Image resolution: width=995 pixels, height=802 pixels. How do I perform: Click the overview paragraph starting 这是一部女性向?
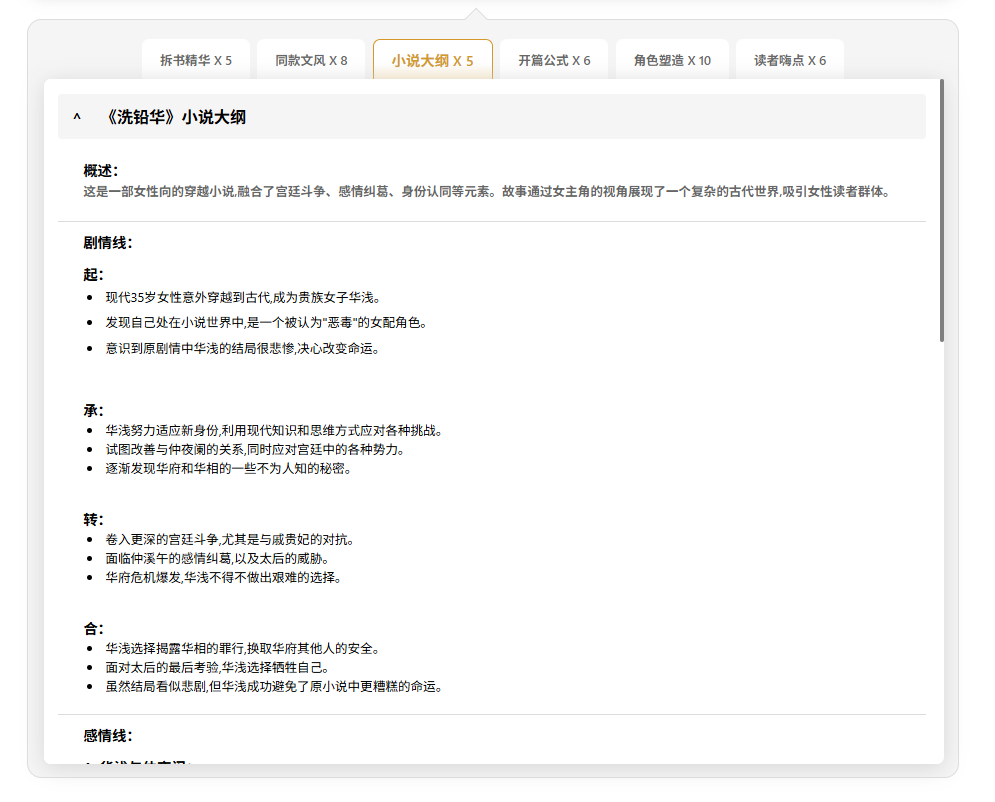[486, 191]
